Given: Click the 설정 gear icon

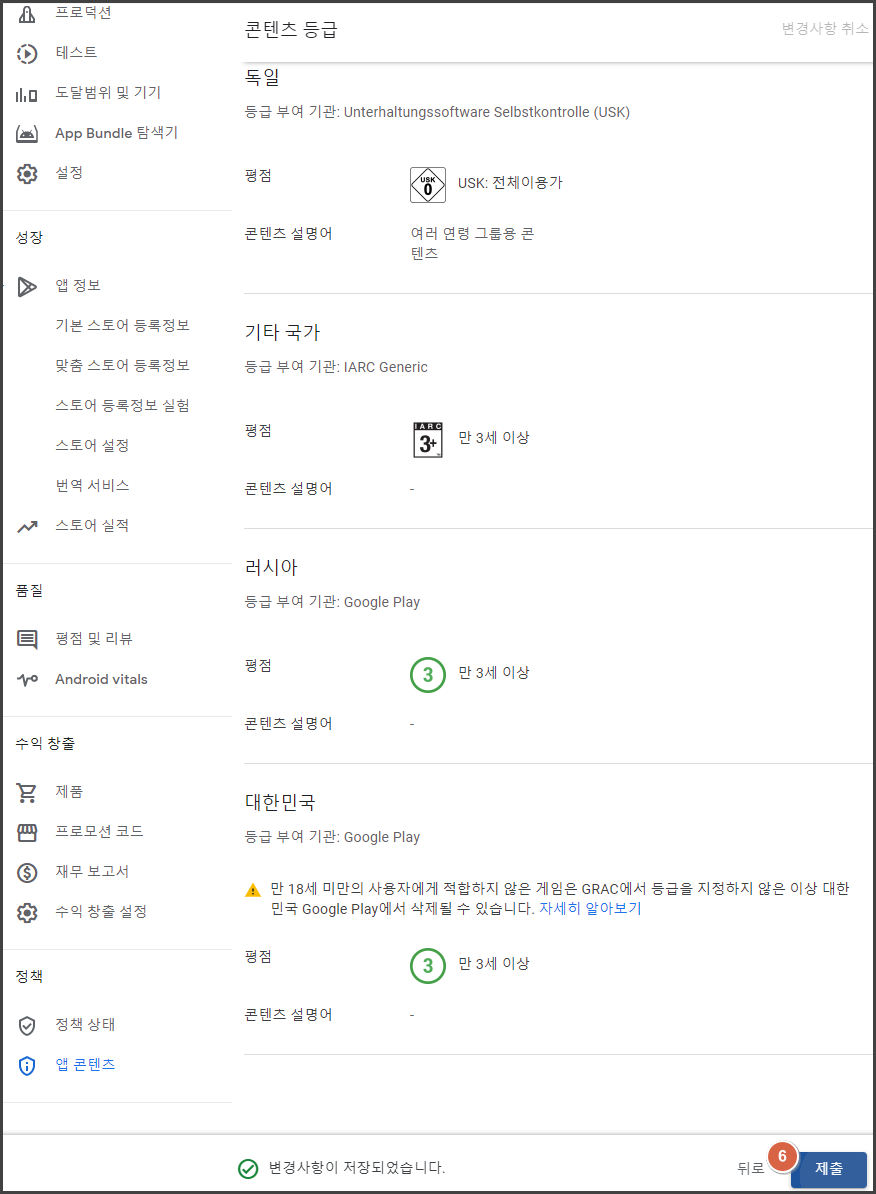Looking at the screenshot, I should [x=27, y=174].
